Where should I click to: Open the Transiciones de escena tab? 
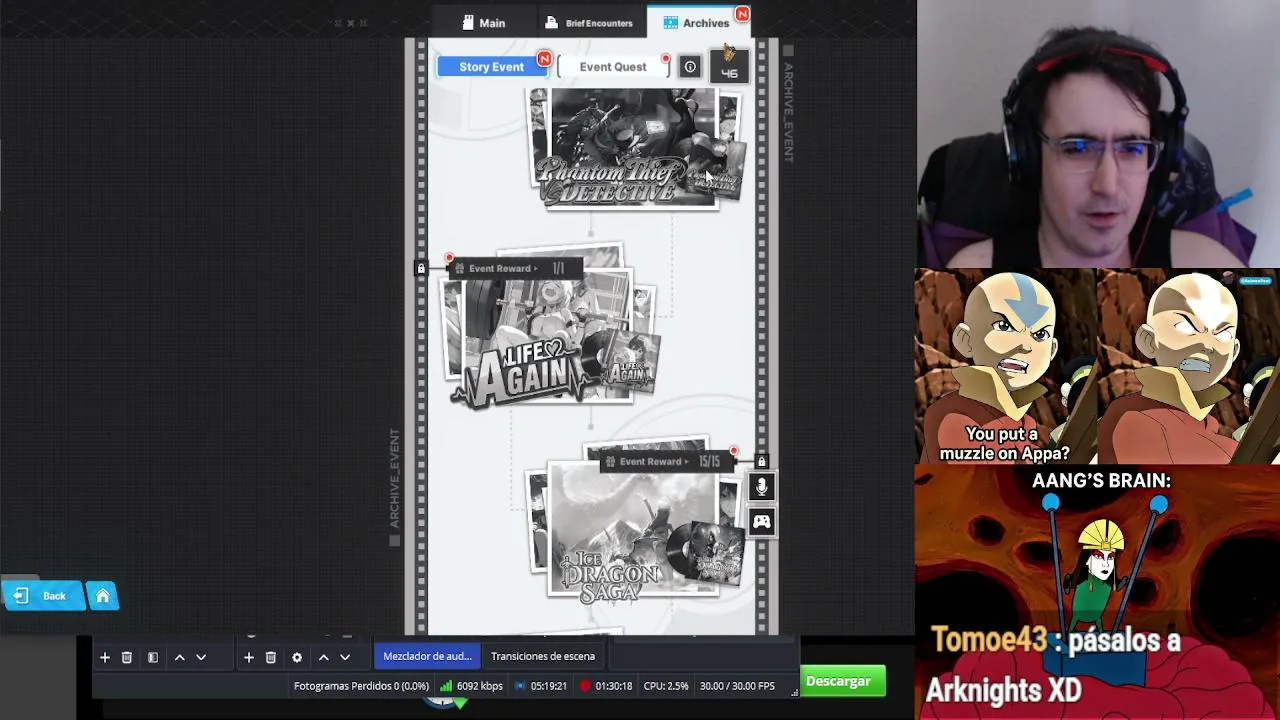pyautogui.click(x=543, y=656)
